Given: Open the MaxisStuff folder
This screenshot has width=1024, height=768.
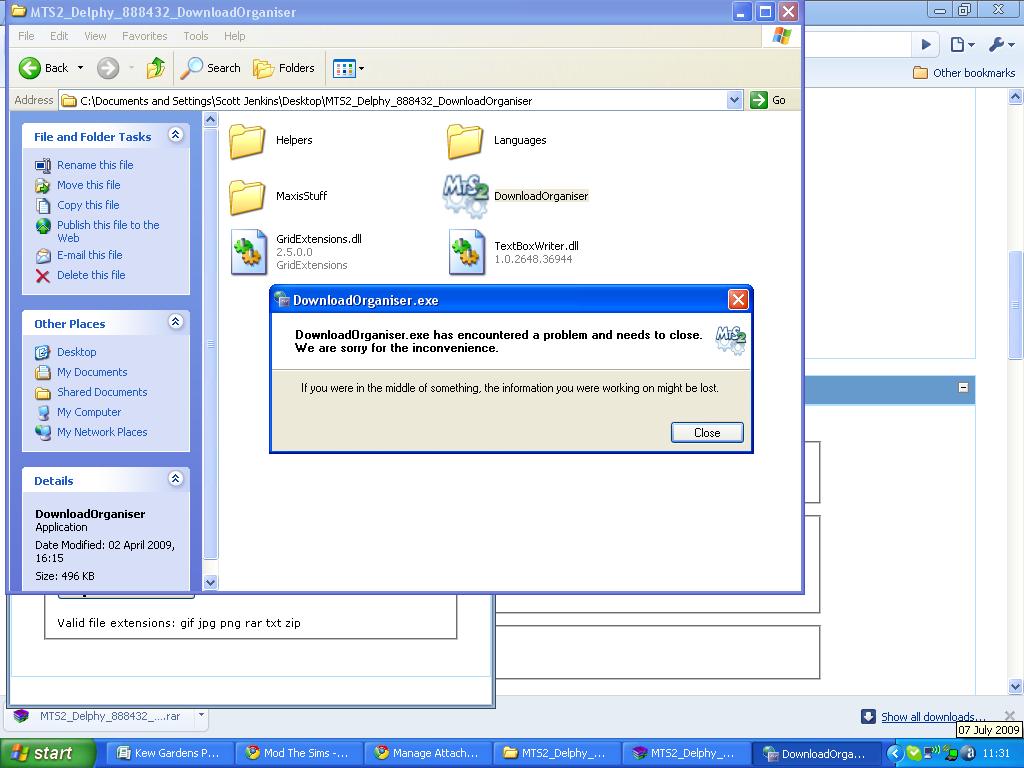Looking at the screenshot, I should (x=247, y=196).
